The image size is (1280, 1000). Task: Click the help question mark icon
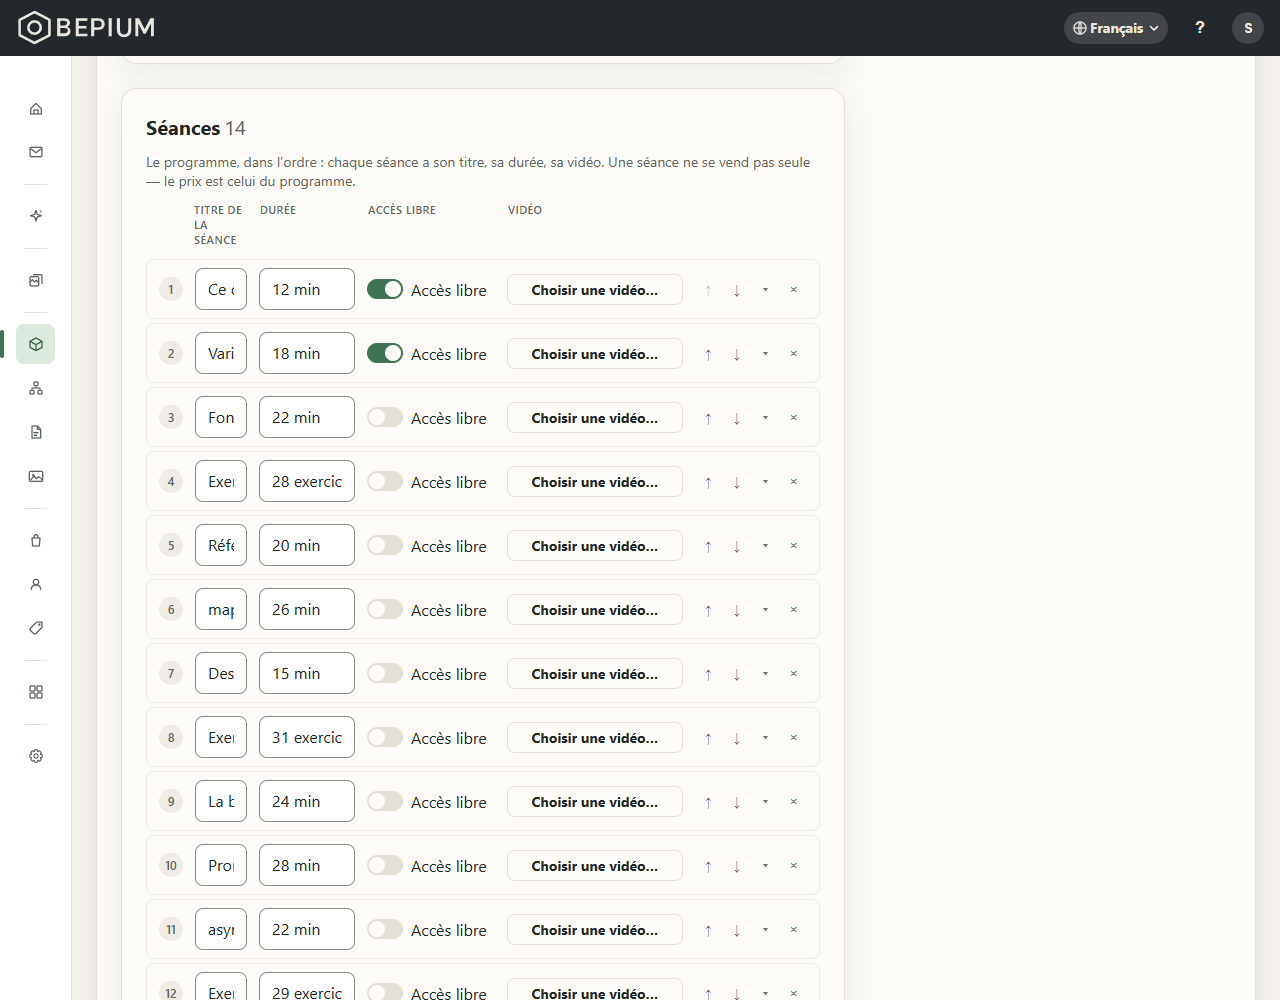click(1200, 28)
